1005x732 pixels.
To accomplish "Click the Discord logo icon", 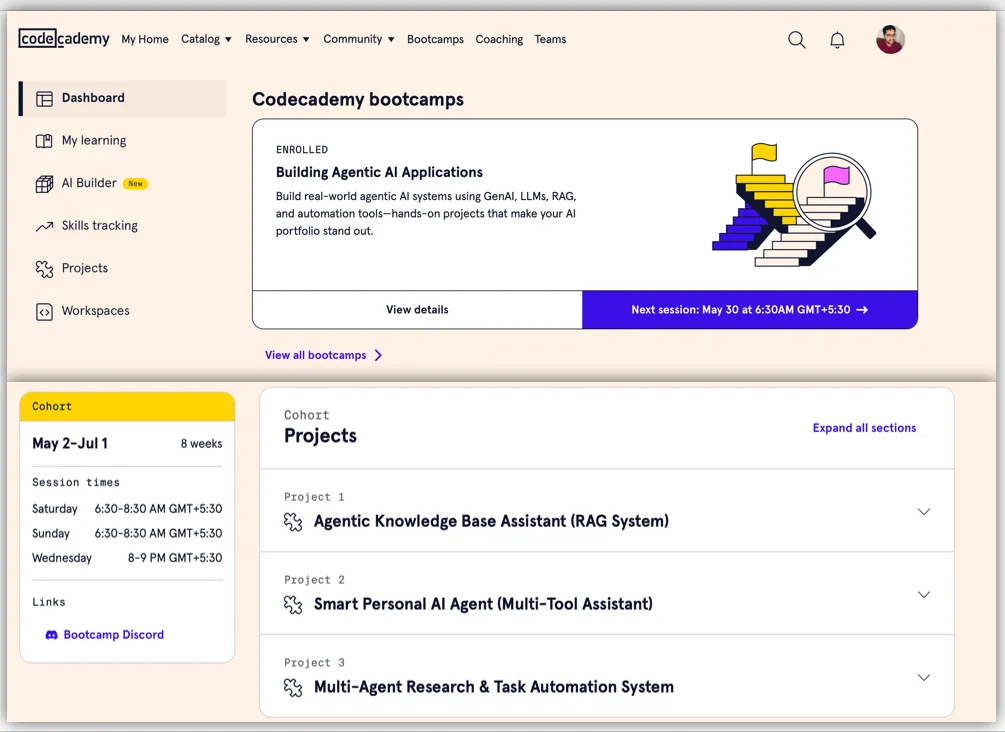I will 51,635.
